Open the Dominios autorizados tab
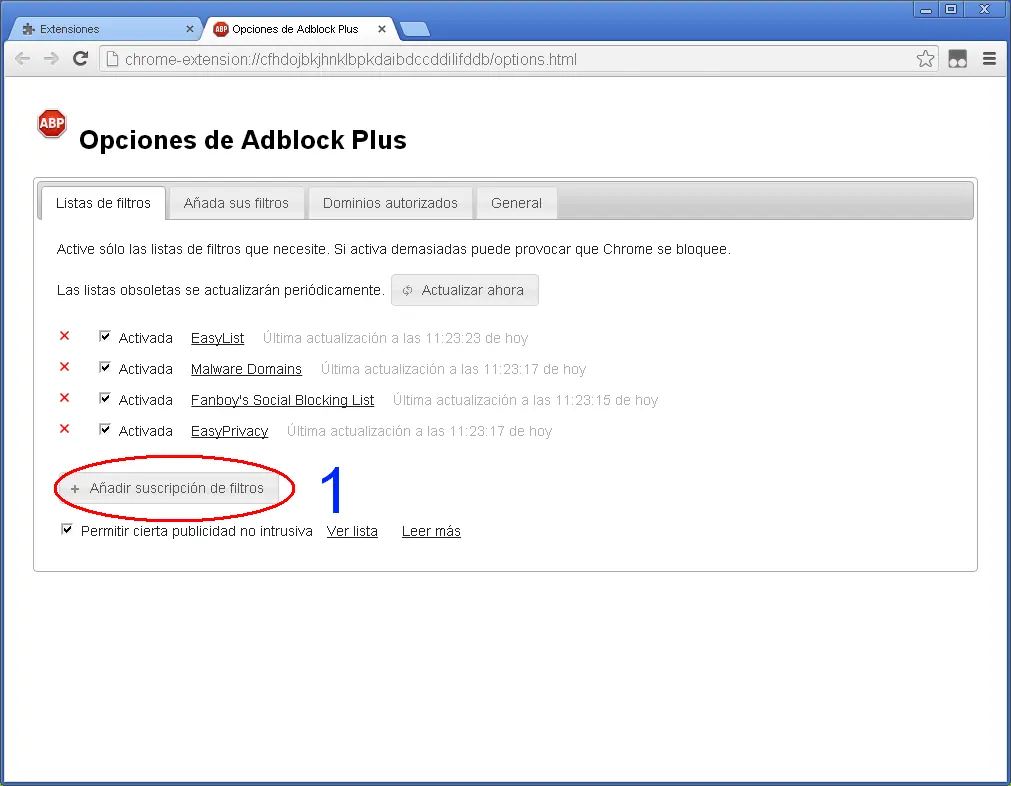 coord(390,203)
